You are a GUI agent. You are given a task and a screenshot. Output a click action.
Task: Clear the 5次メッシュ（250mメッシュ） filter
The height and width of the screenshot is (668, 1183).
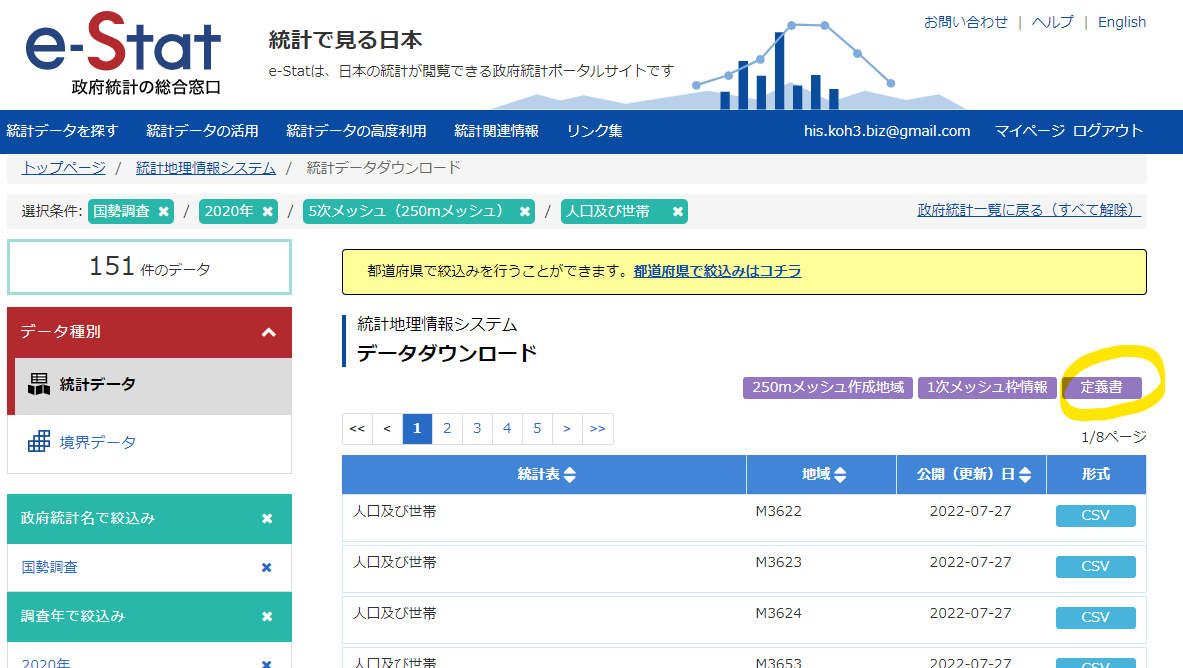(x=525, y=211)
